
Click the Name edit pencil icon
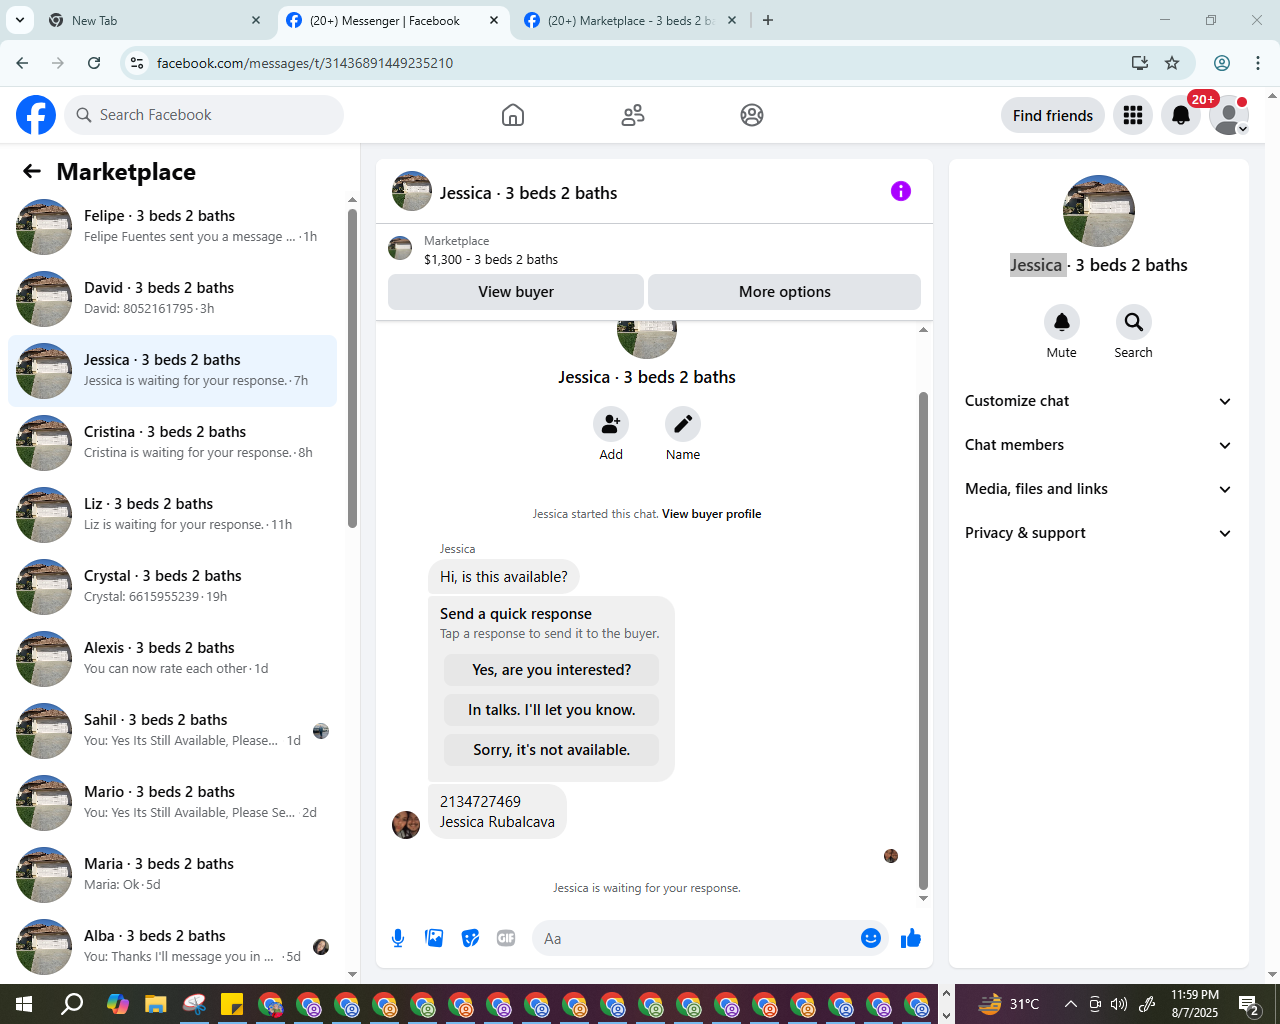[x=683, y=424]
